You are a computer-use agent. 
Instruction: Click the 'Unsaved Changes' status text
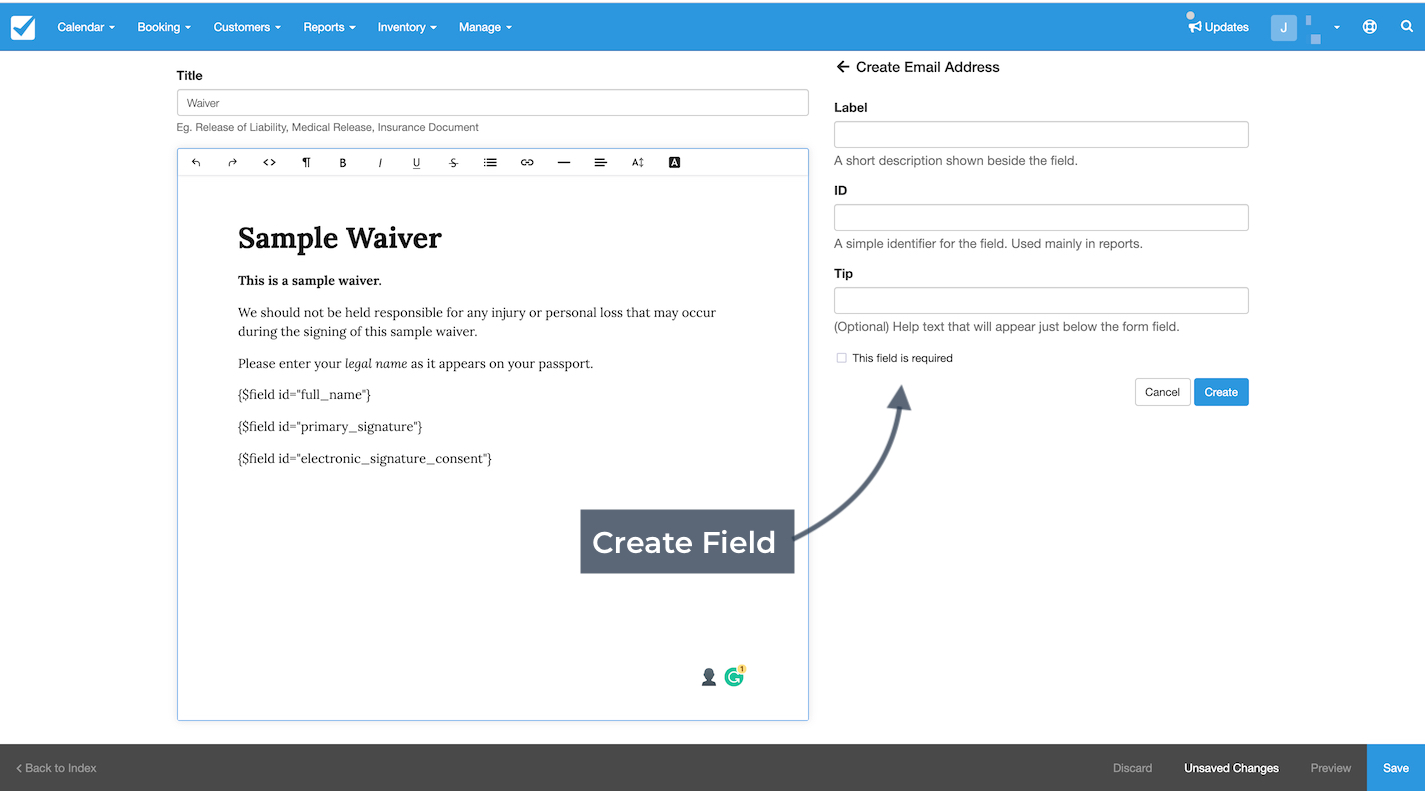(1231, 768)
